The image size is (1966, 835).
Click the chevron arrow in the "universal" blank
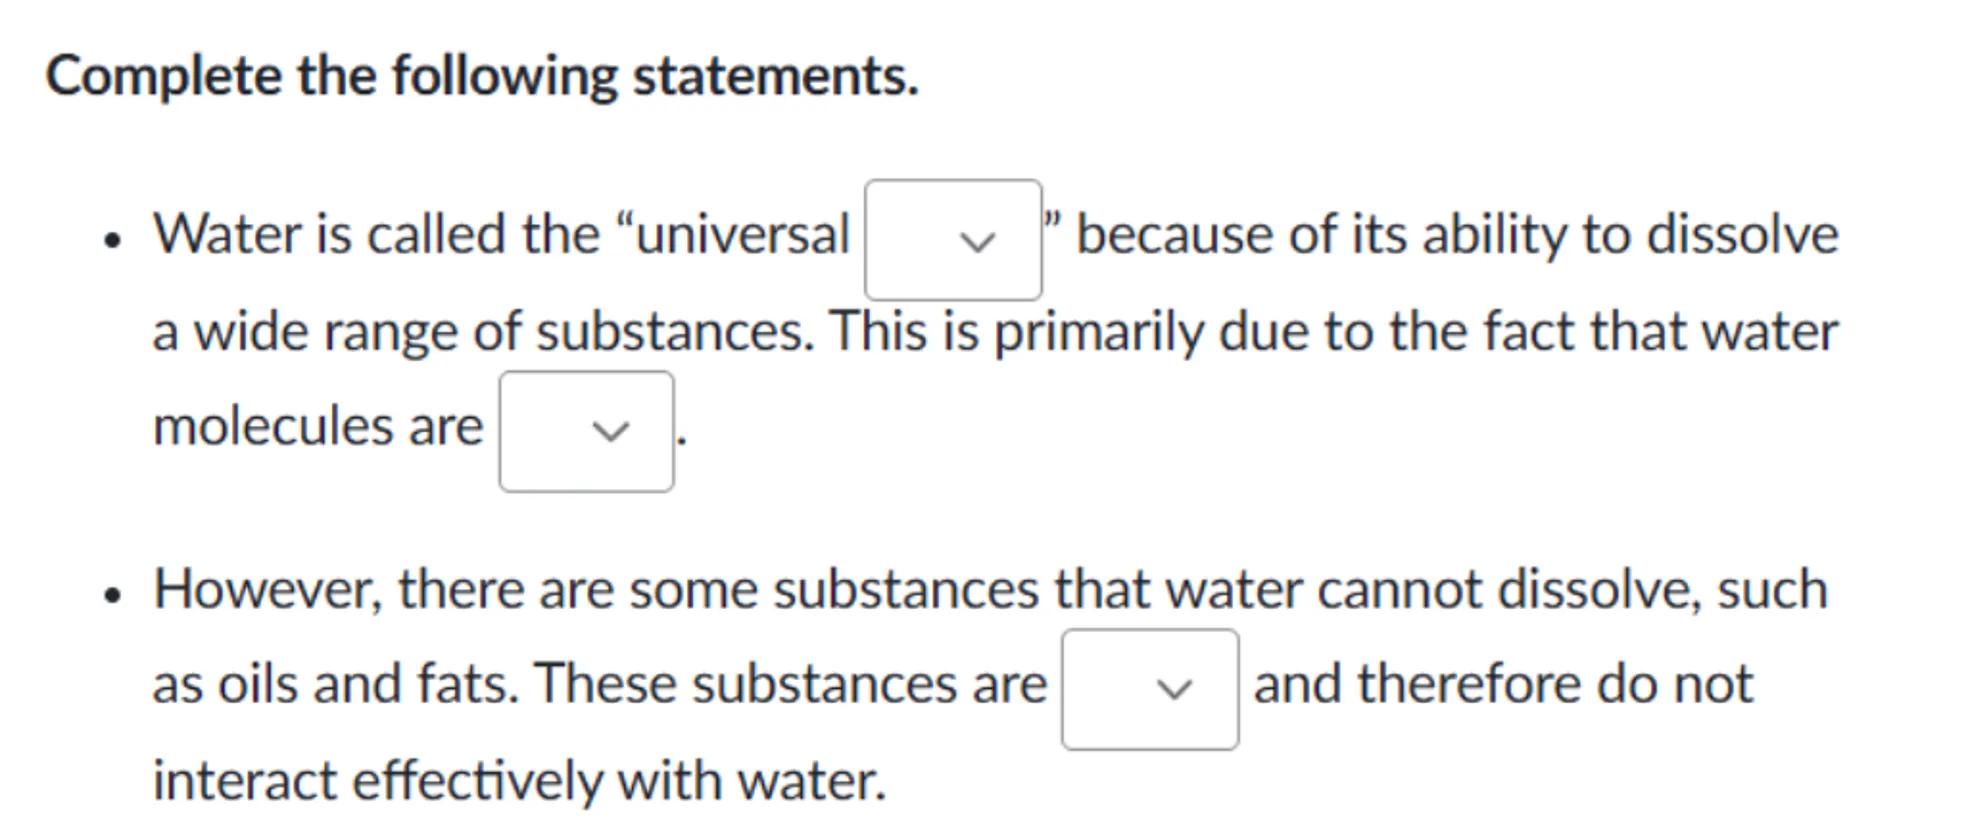point(977,241)
